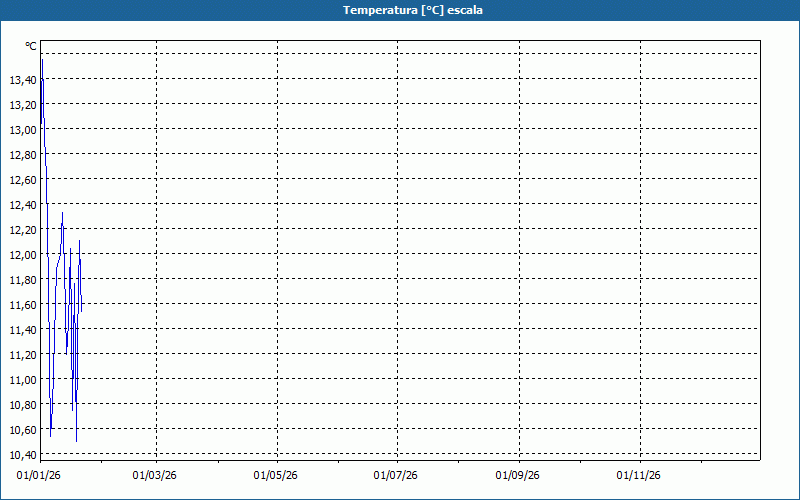Pick the 11,20 axis tick label

click(23, 355)
